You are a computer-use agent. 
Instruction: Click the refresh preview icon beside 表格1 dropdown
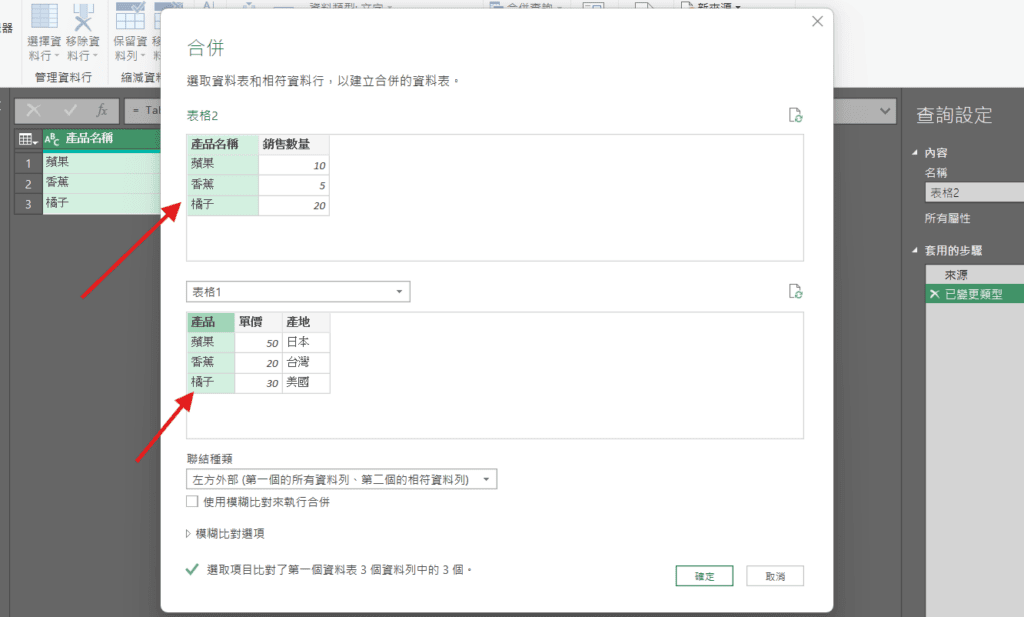[x=795, y=291]
